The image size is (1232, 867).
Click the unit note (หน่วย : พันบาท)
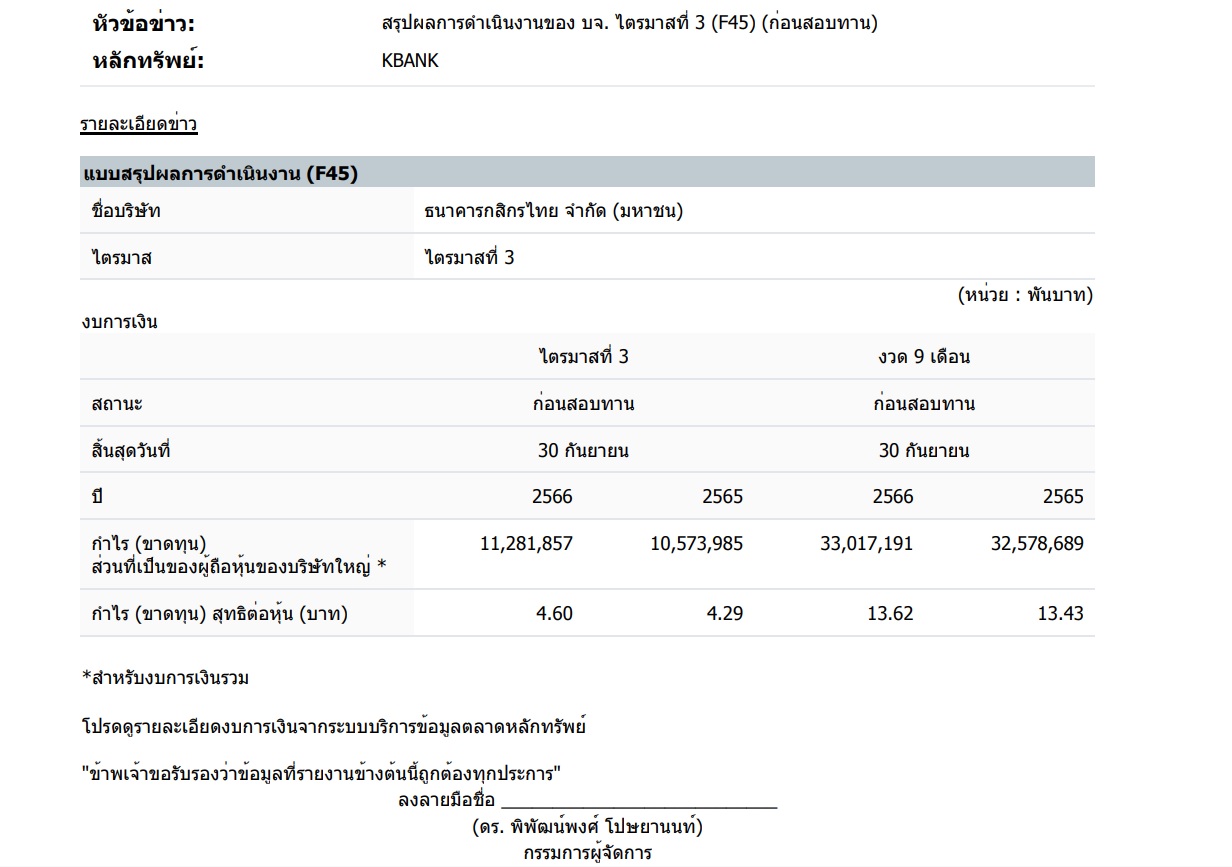[1025, 295]
